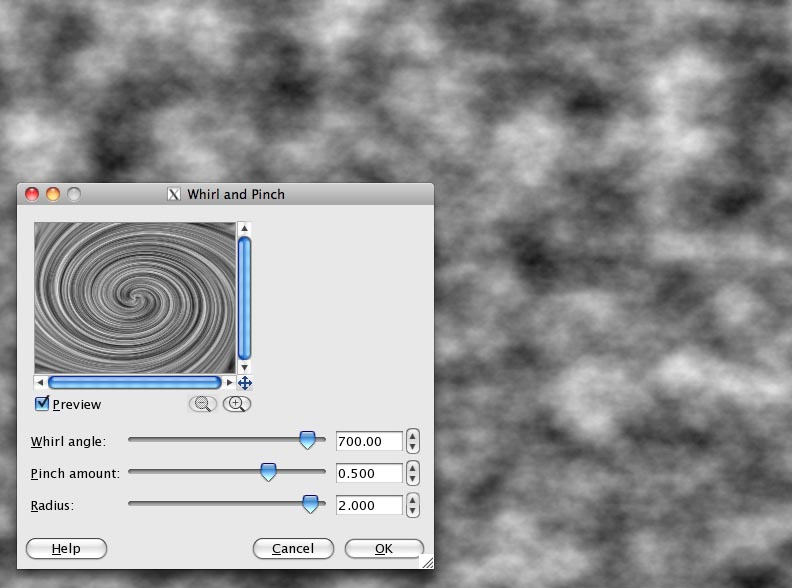Increase Radius with up stepper
792x588 pixels.
pyautogui.click(x=413, y=500)
